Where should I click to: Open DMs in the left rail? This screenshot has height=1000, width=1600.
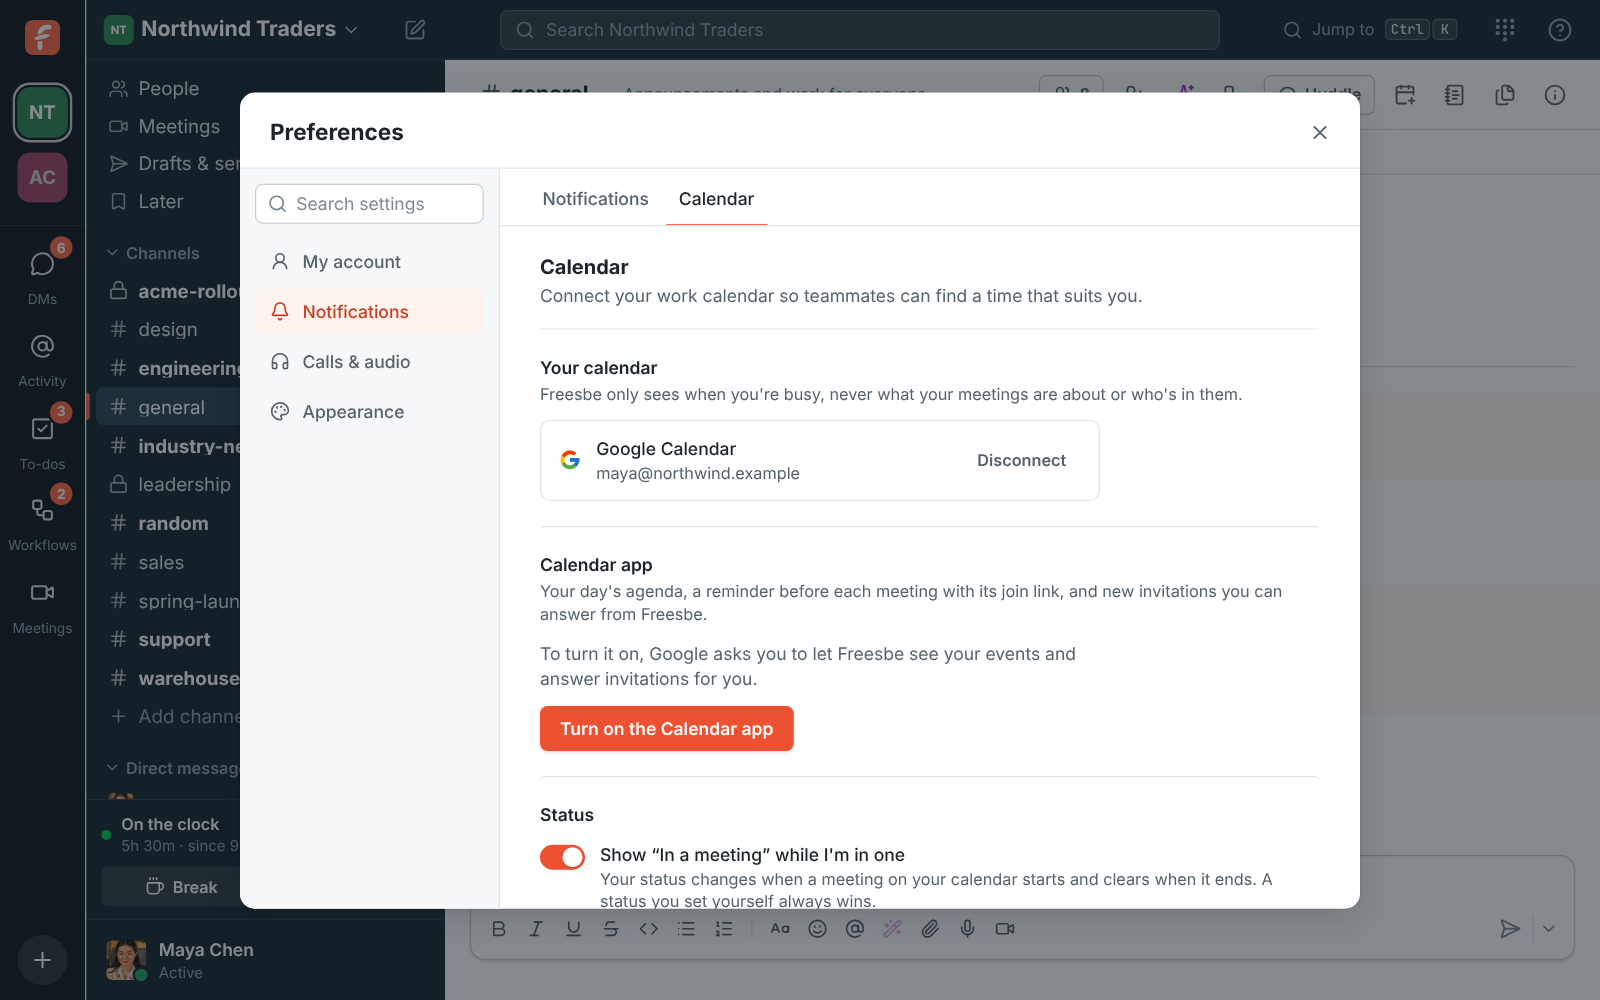click(42, 274)
